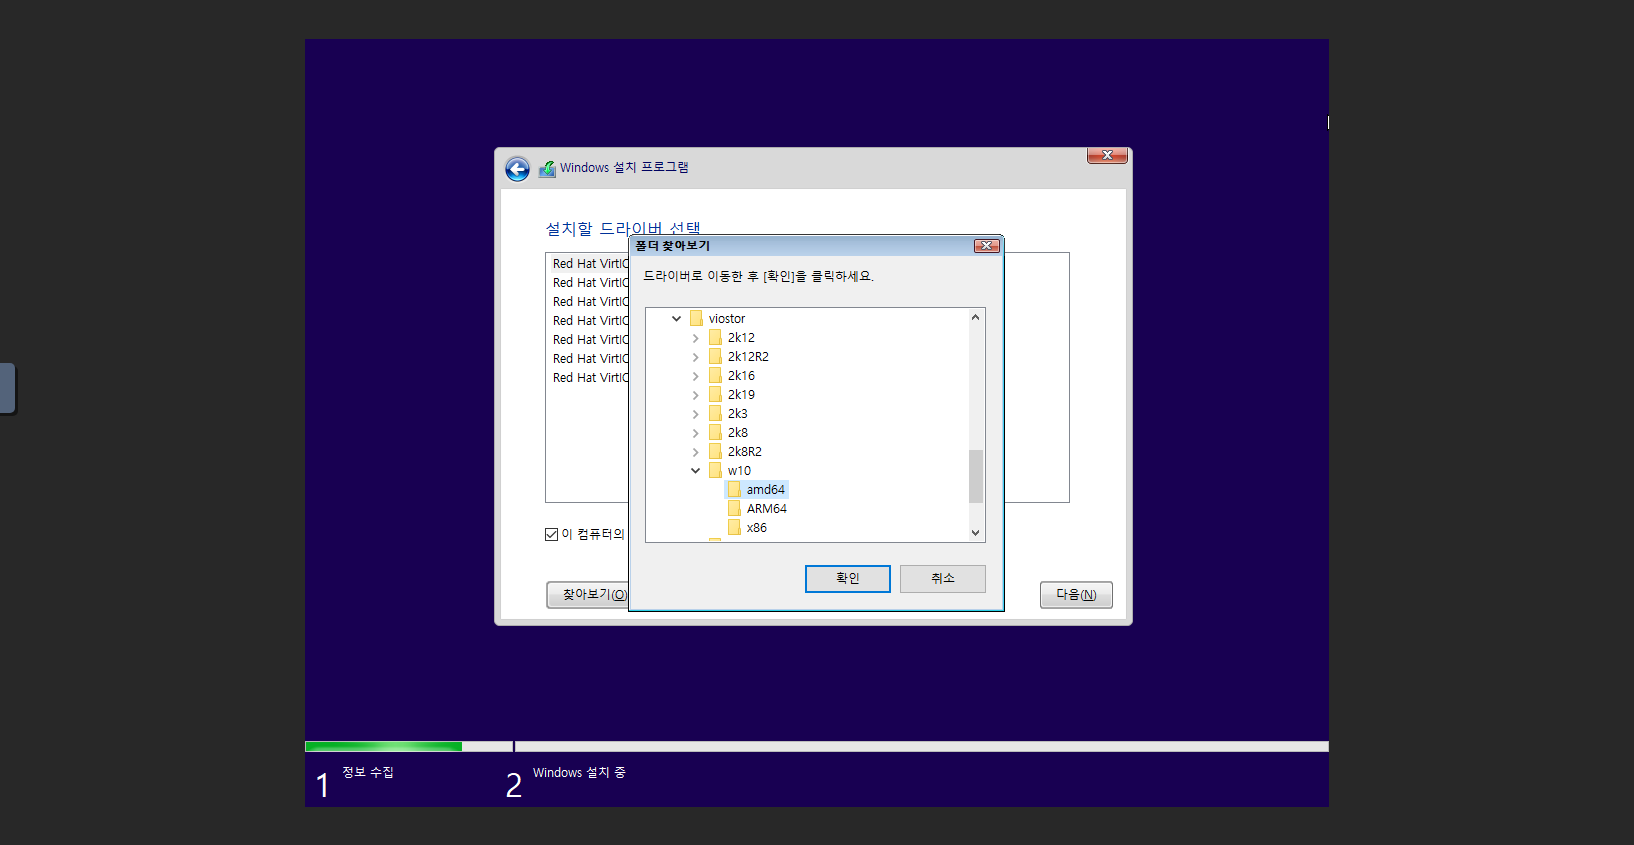
Task: Click the w10 folder icon
Action: pos(715,471)
